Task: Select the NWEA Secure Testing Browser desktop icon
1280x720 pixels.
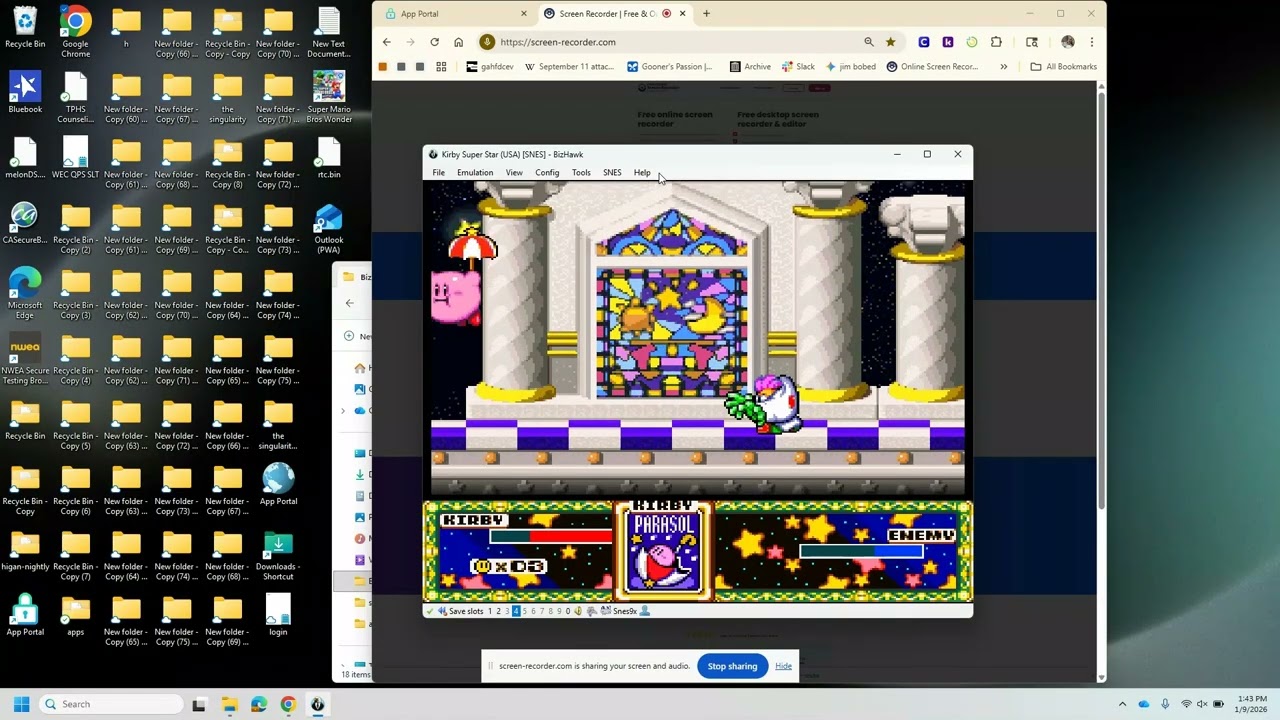Action: pos(25,360)
